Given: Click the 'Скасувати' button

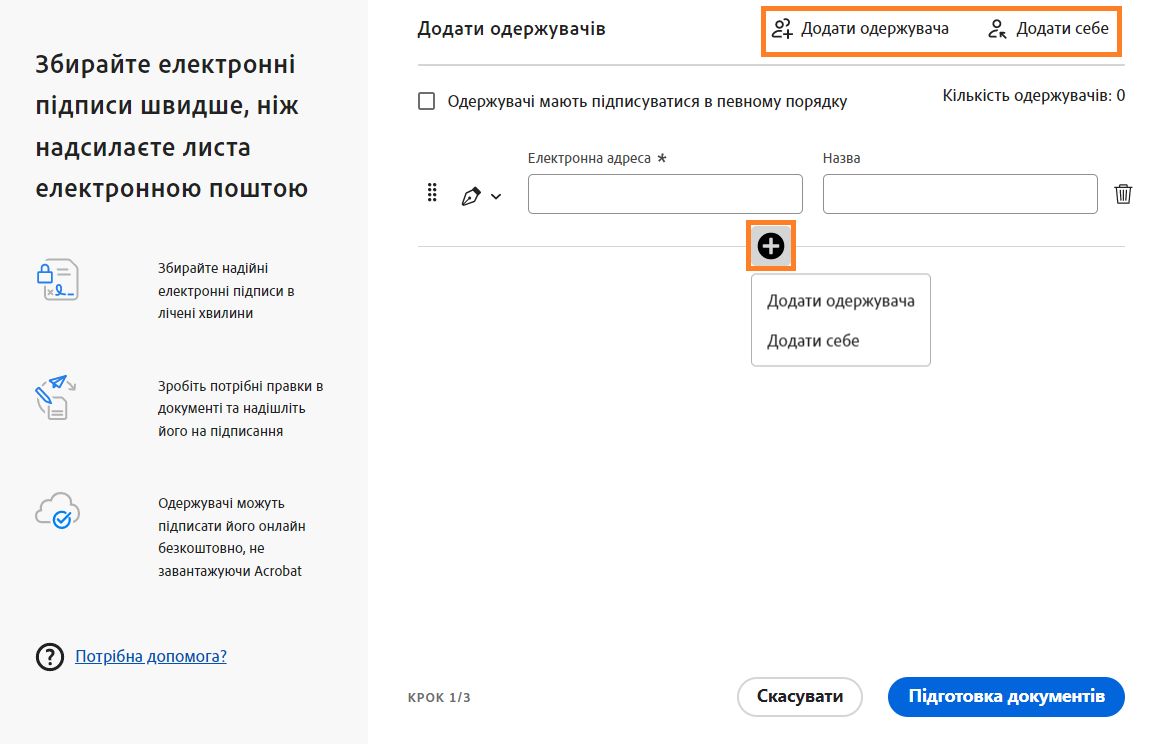Looking at the screenshot, I should coord(799,697).
